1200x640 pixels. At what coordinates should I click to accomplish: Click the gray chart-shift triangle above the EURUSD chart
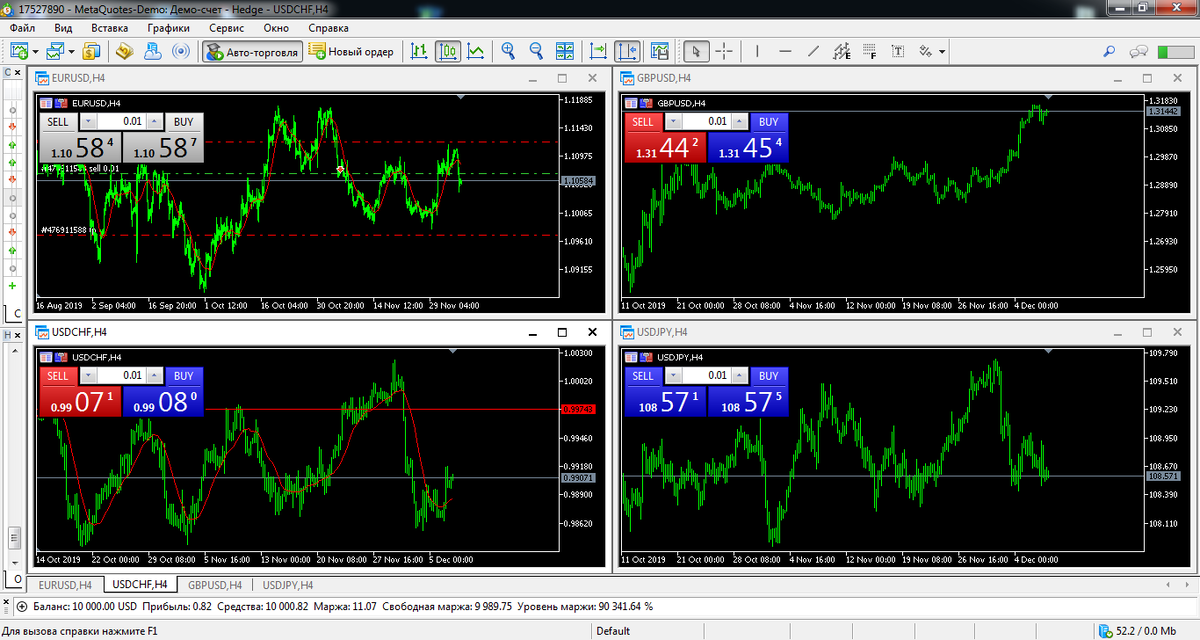coord(460,97)
